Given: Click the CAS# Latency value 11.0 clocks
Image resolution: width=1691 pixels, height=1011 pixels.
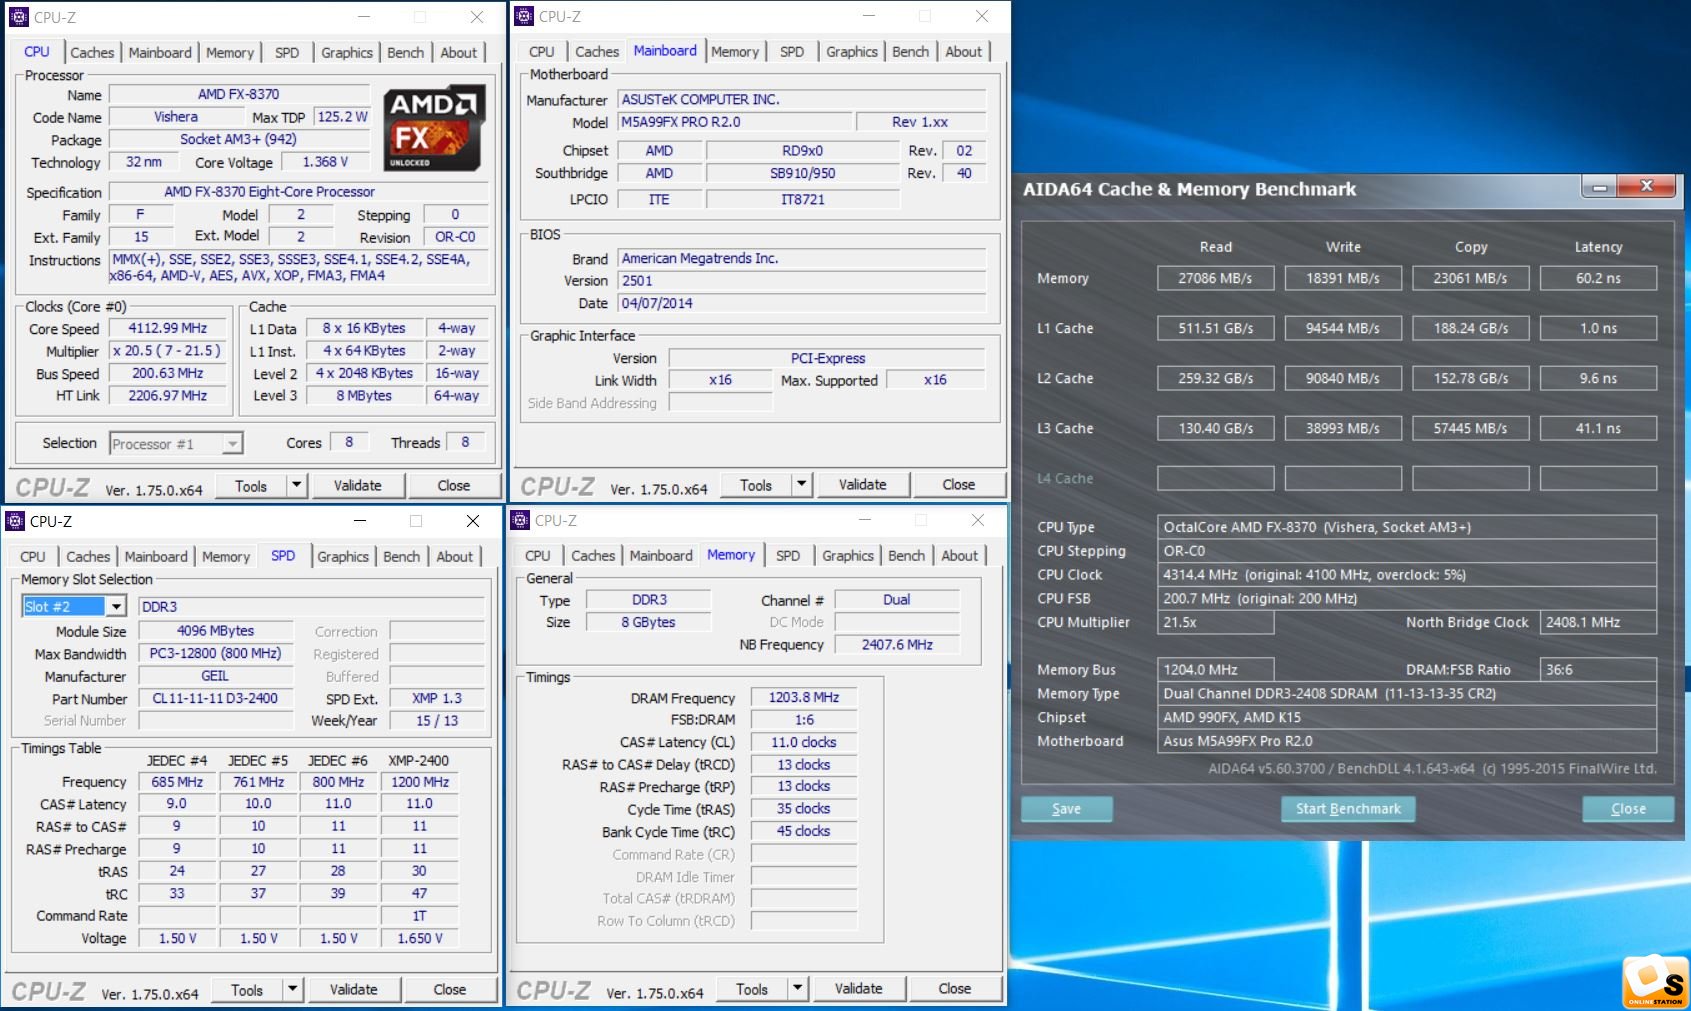Looking at the screenshot, I should coord(804,742).
